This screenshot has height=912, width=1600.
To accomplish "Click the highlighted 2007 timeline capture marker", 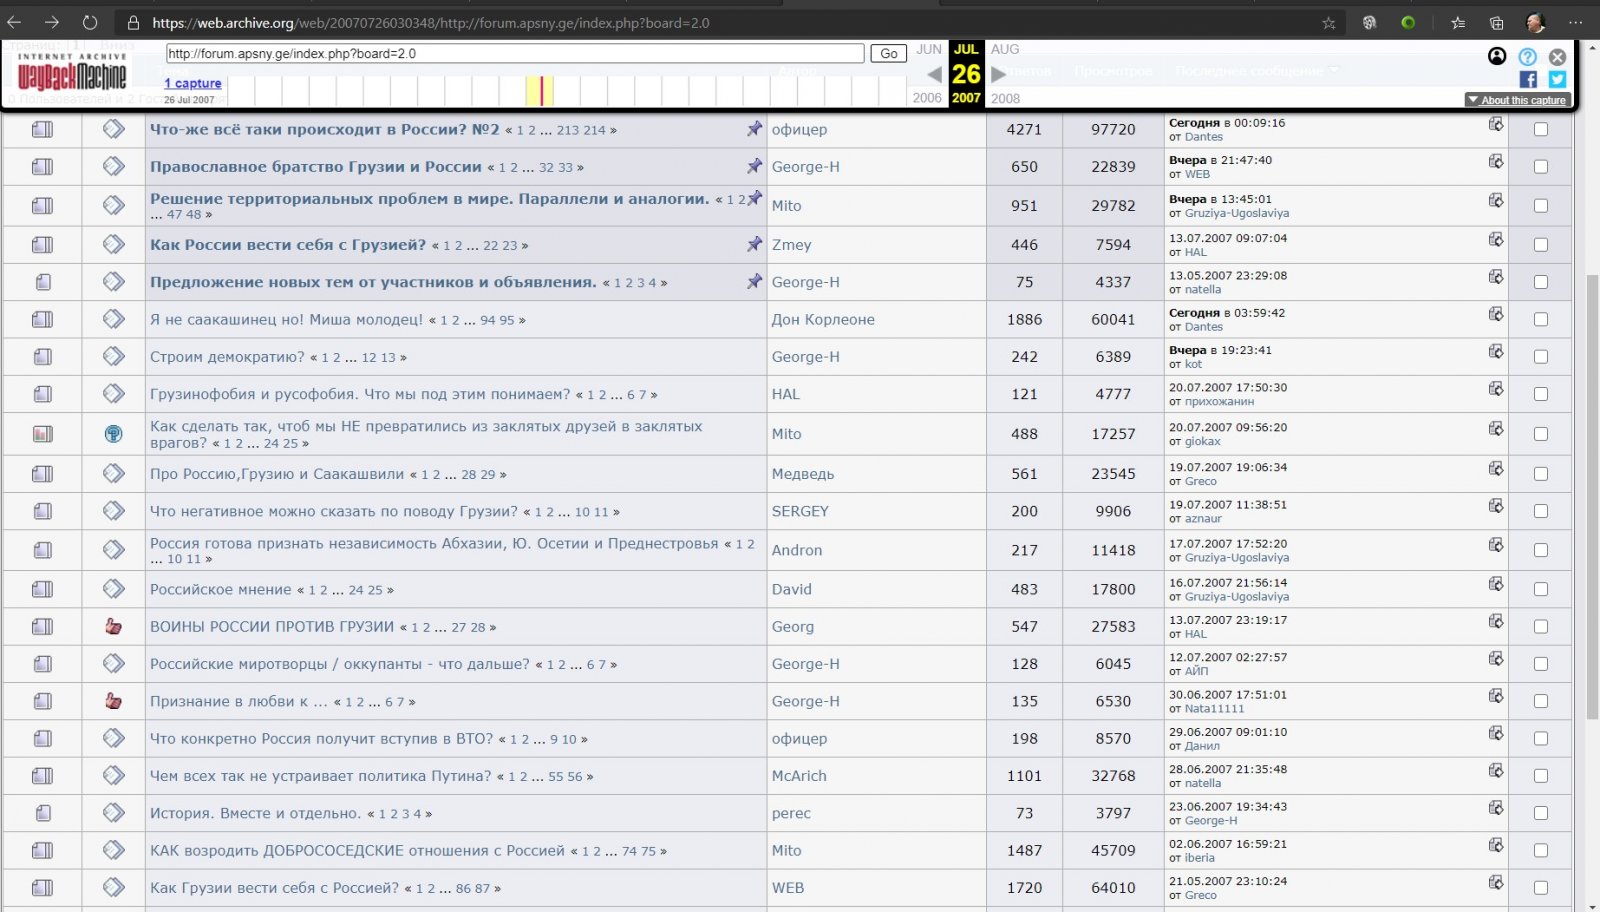I will coord(541,91).
